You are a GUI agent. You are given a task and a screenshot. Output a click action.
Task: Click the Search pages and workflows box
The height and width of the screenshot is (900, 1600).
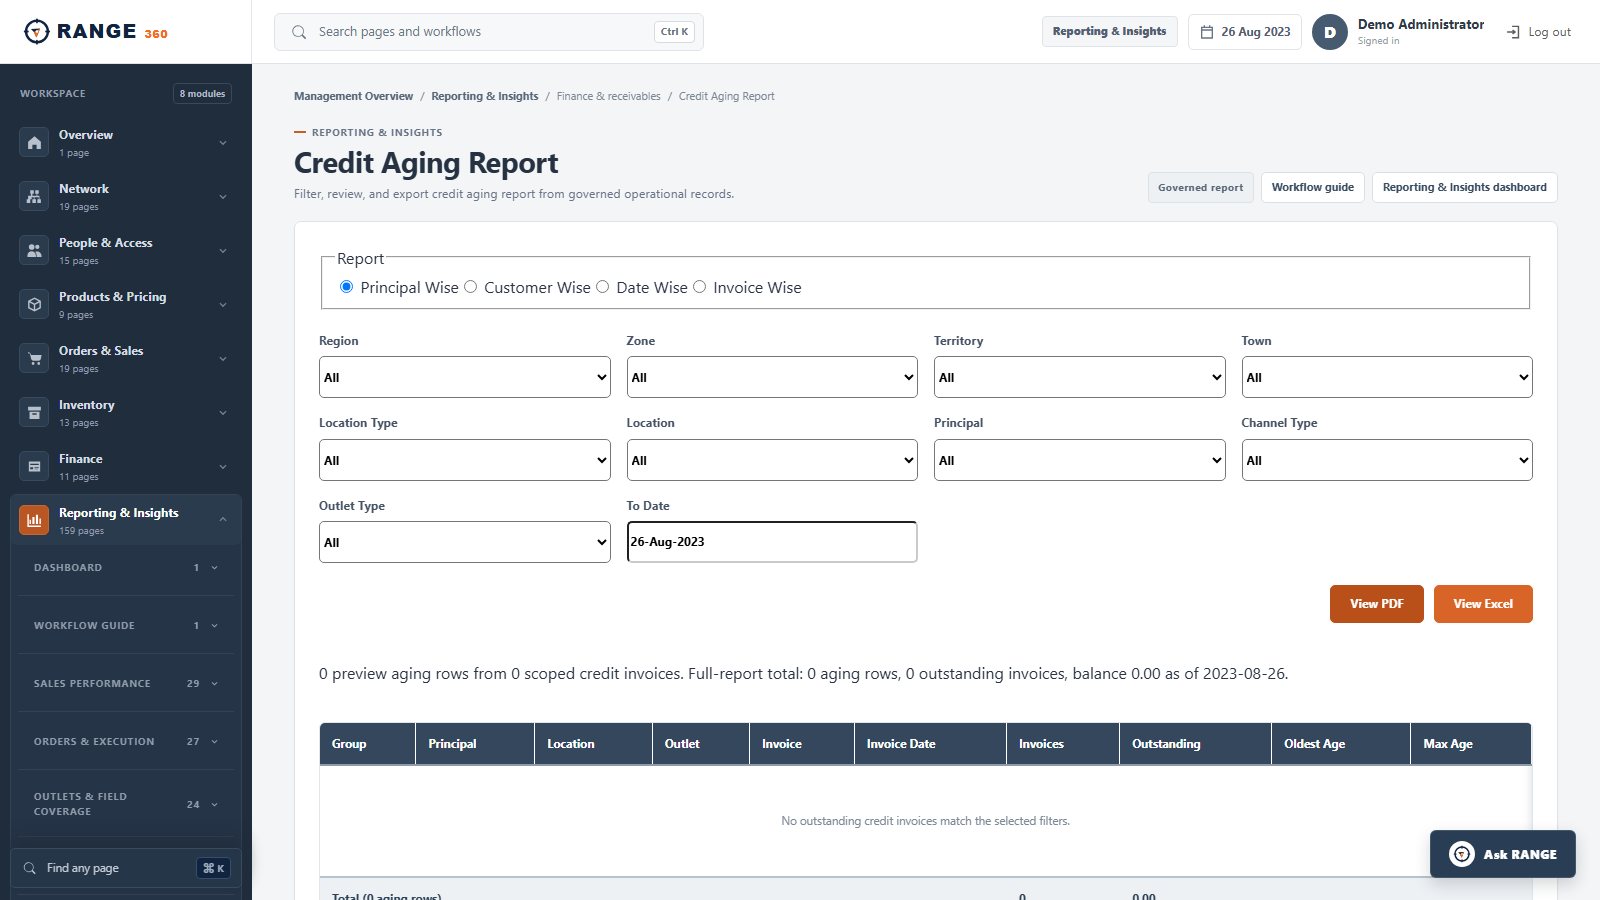pos(489,32)
